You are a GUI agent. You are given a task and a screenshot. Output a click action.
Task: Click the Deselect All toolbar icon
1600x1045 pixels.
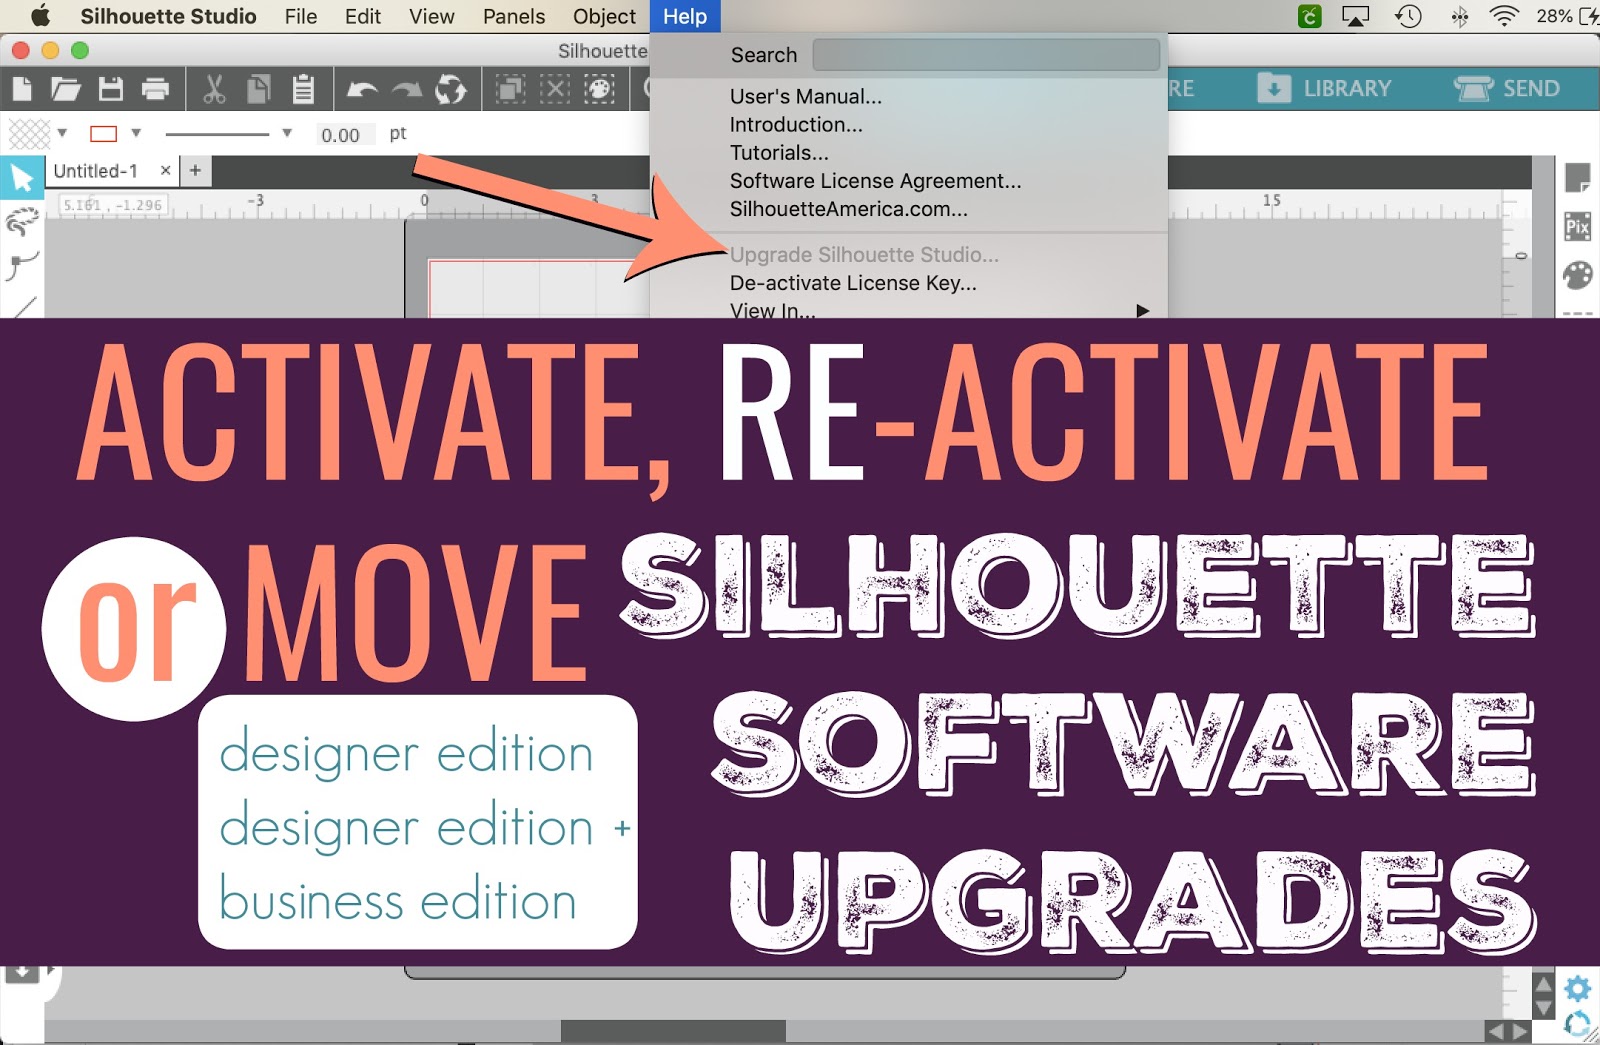[555, 89]
